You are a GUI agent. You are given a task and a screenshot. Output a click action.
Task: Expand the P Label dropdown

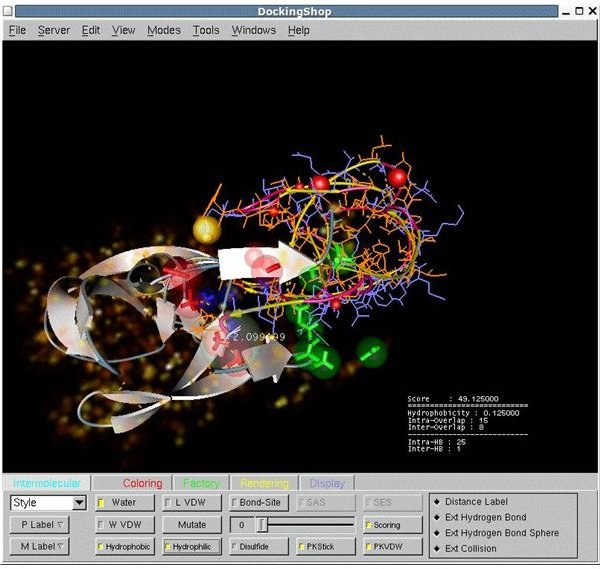(39, 525)
